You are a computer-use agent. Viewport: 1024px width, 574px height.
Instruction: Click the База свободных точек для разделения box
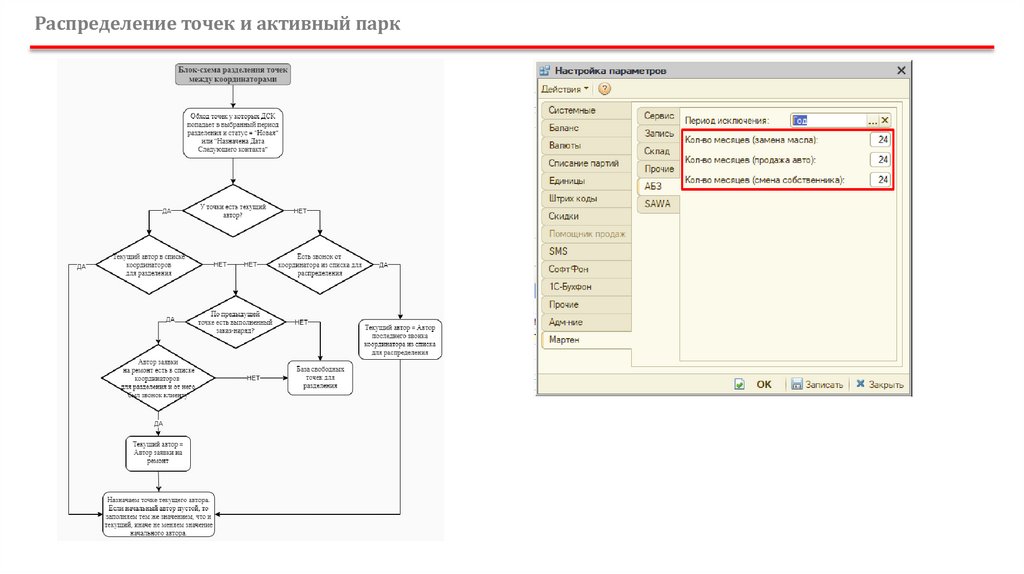point(320,377)
